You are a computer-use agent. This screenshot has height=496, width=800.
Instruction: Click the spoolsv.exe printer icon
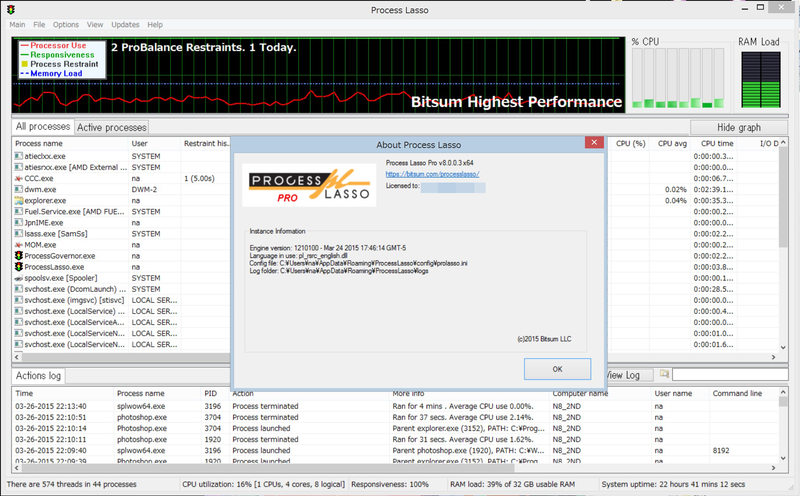tap(19, 278)
